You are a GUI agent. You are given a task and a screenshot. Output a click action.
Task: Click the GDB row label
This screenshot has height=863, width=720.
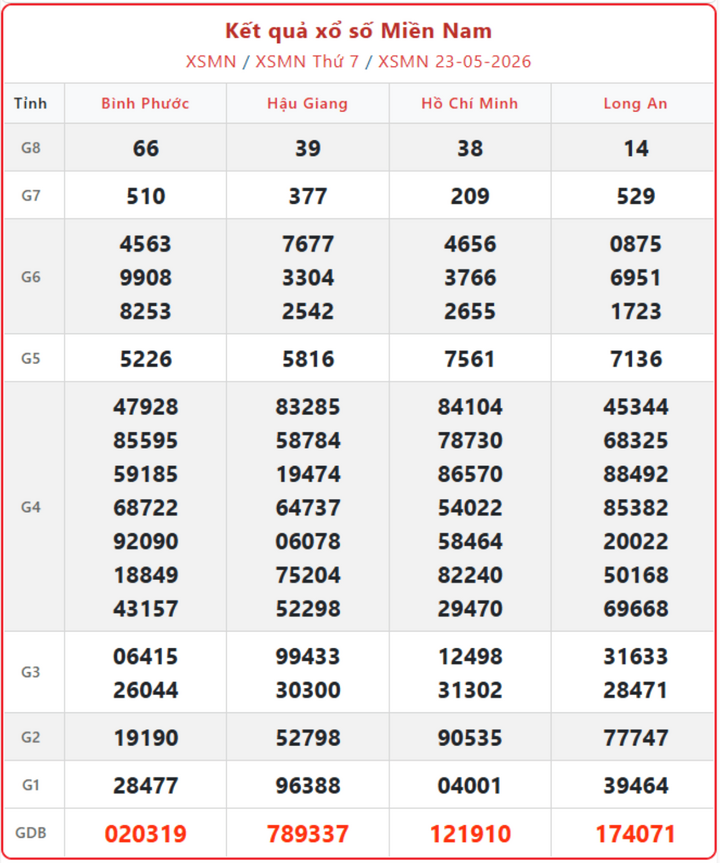coord(31,833)
